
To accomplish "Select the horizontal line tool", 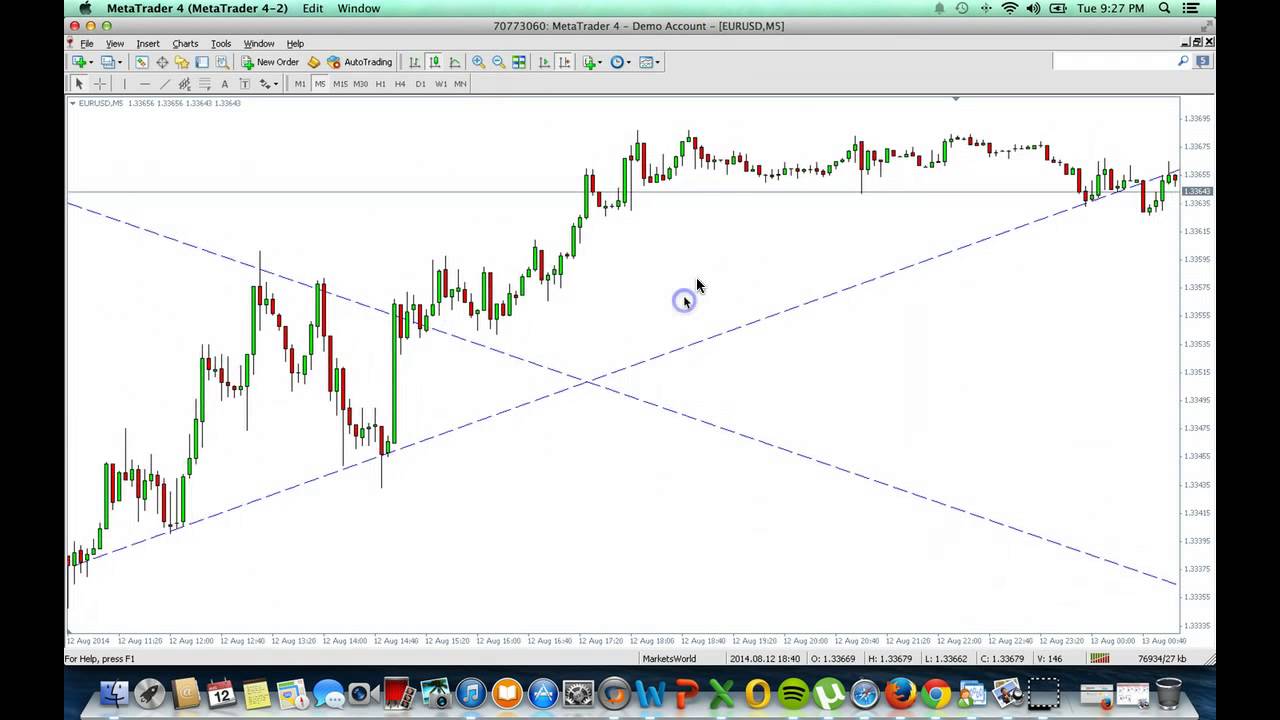I will (x=145, y=84).
